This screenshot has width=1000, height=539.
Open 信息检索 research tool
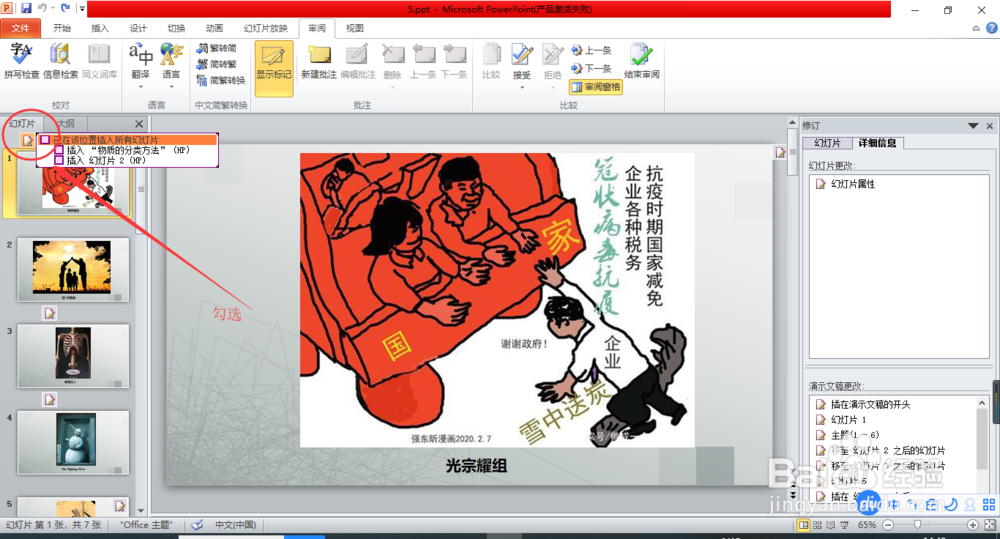[x=60, y=54]
